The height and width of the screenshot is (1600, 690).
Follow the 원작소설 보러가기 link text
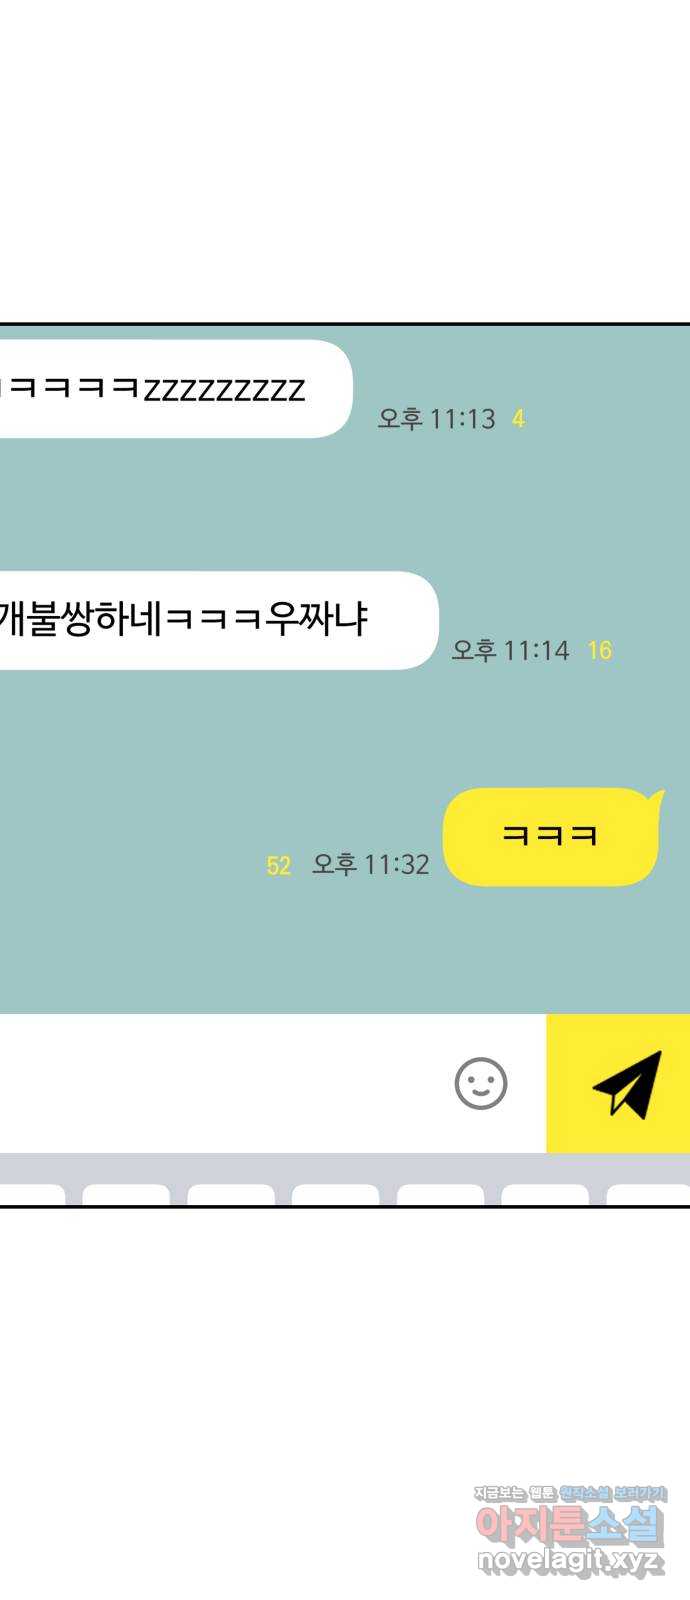[x=613, y=1493]
